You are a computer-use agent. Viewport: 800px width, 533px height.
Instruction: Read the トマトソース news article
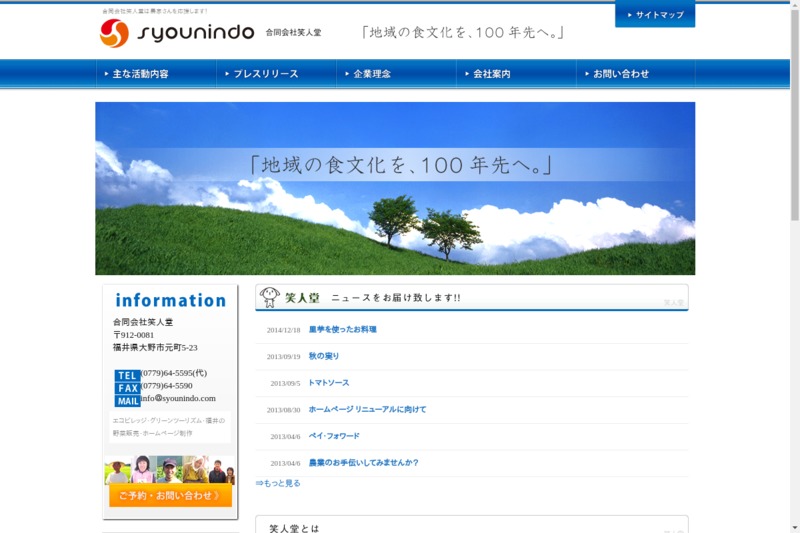tap(329, 383)
